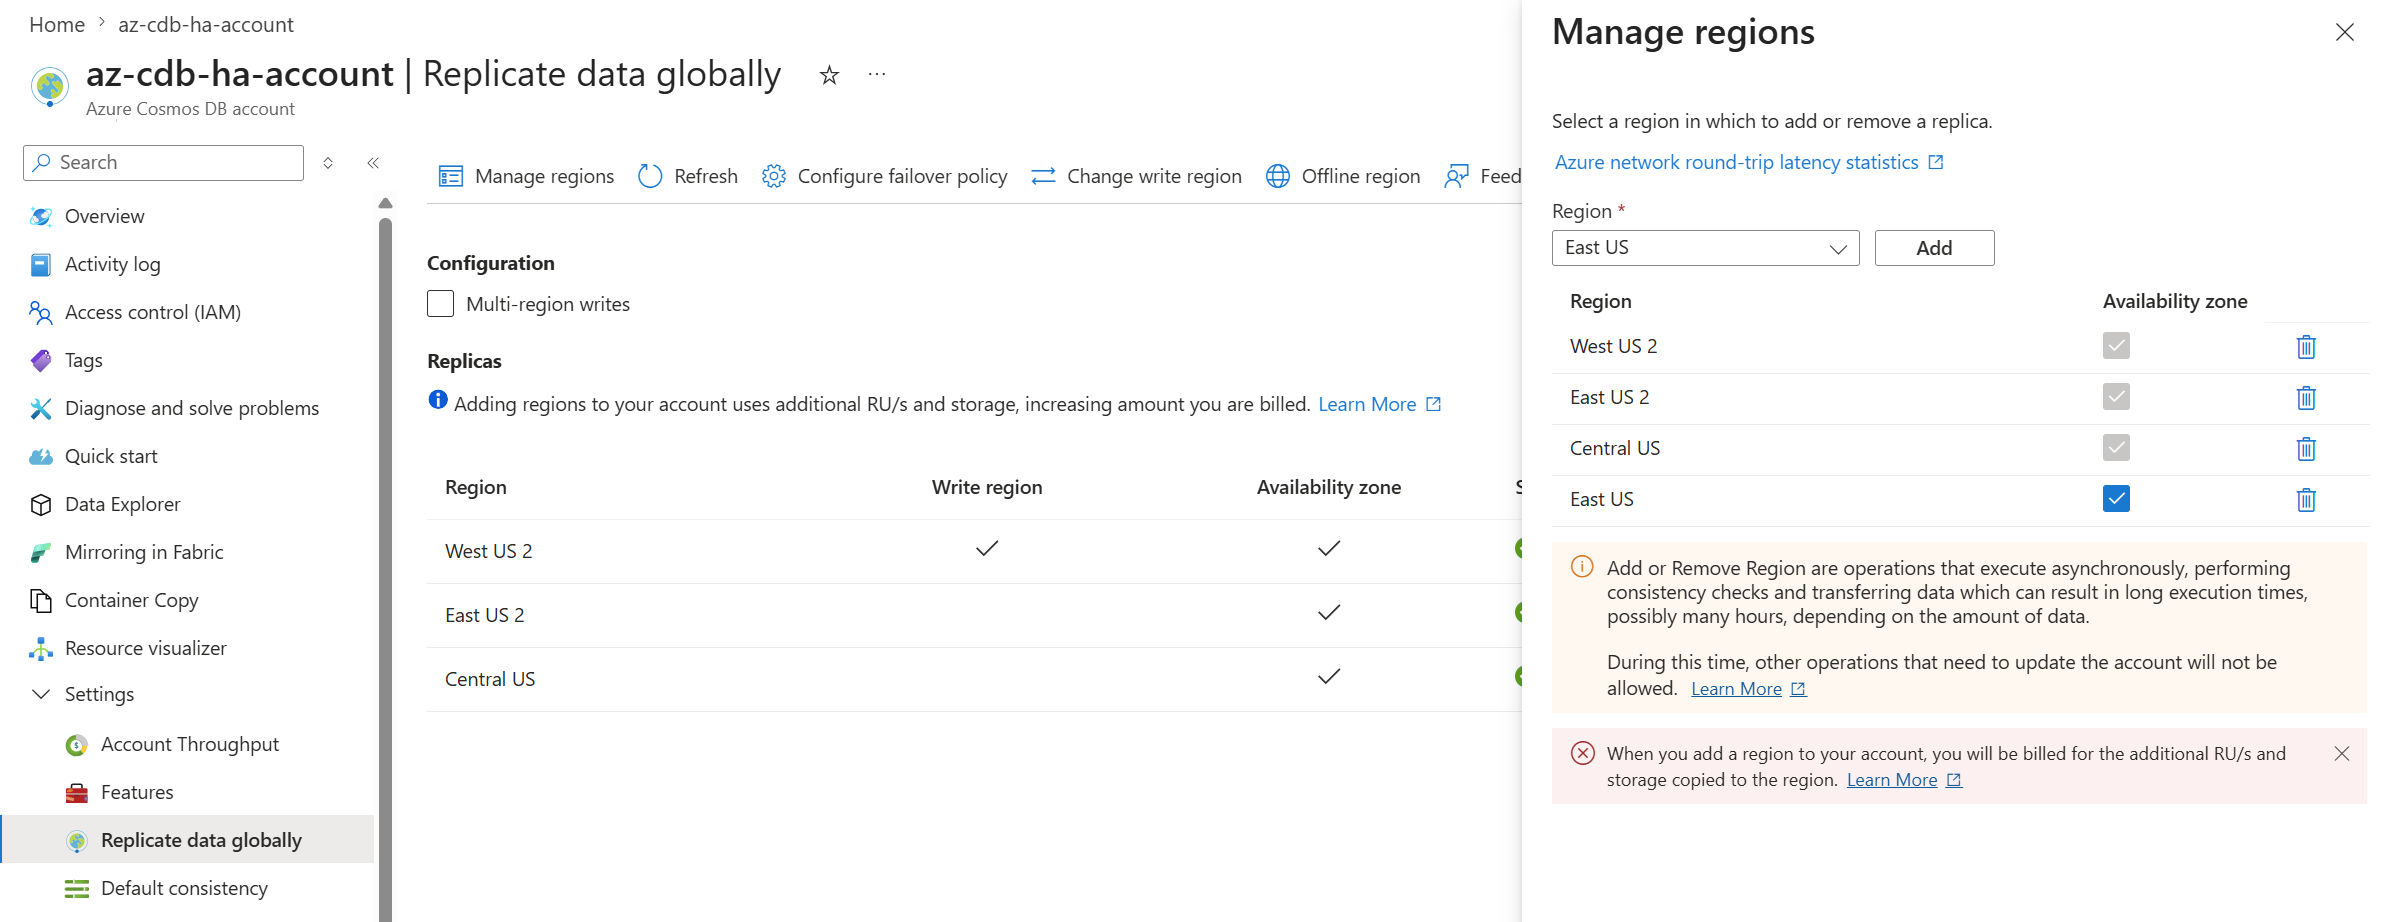Image resolution: width=2395 pixels, height=922 pixels.
Task: Click Home in the breadcrumb
Action: [x=57, y=25]
